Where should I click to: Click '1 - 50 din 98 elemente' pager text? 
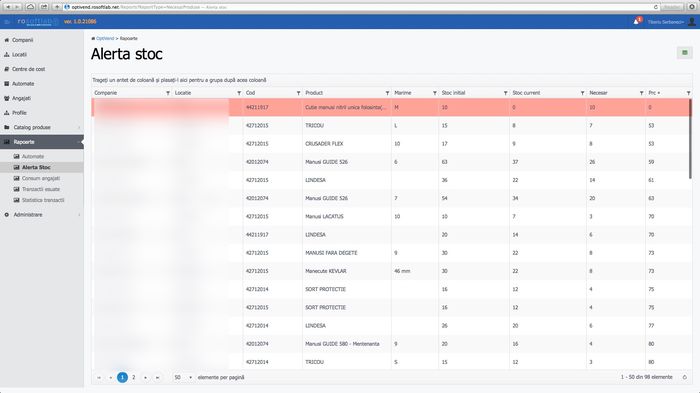click(x=646, y=377)
